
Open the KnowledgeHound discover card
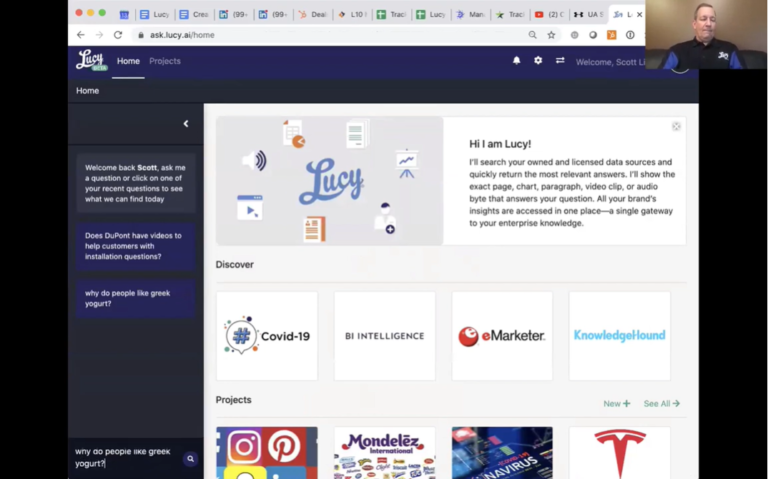pos(620,336)
